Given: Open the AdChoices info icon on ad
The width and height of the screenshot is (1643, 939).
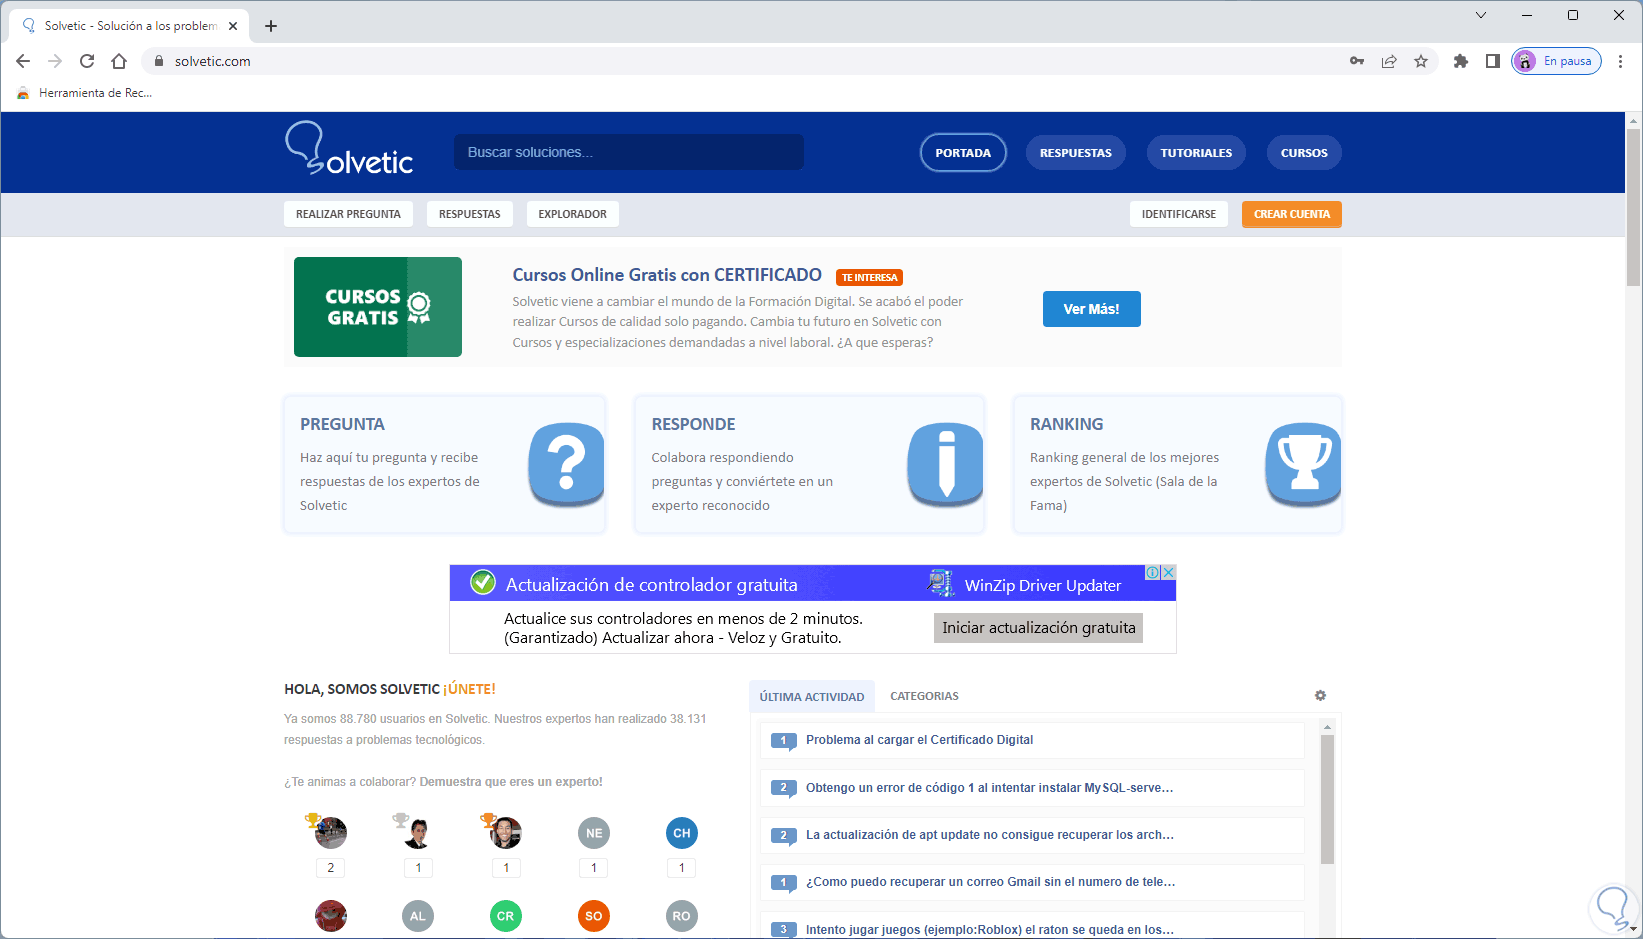Looking at the screenshot, I should pos(1153,573).
